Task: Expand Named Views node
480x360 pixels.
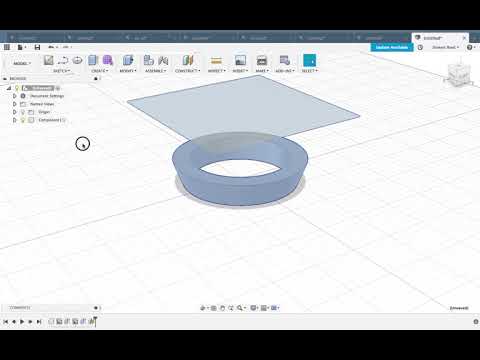Action: 14,104
